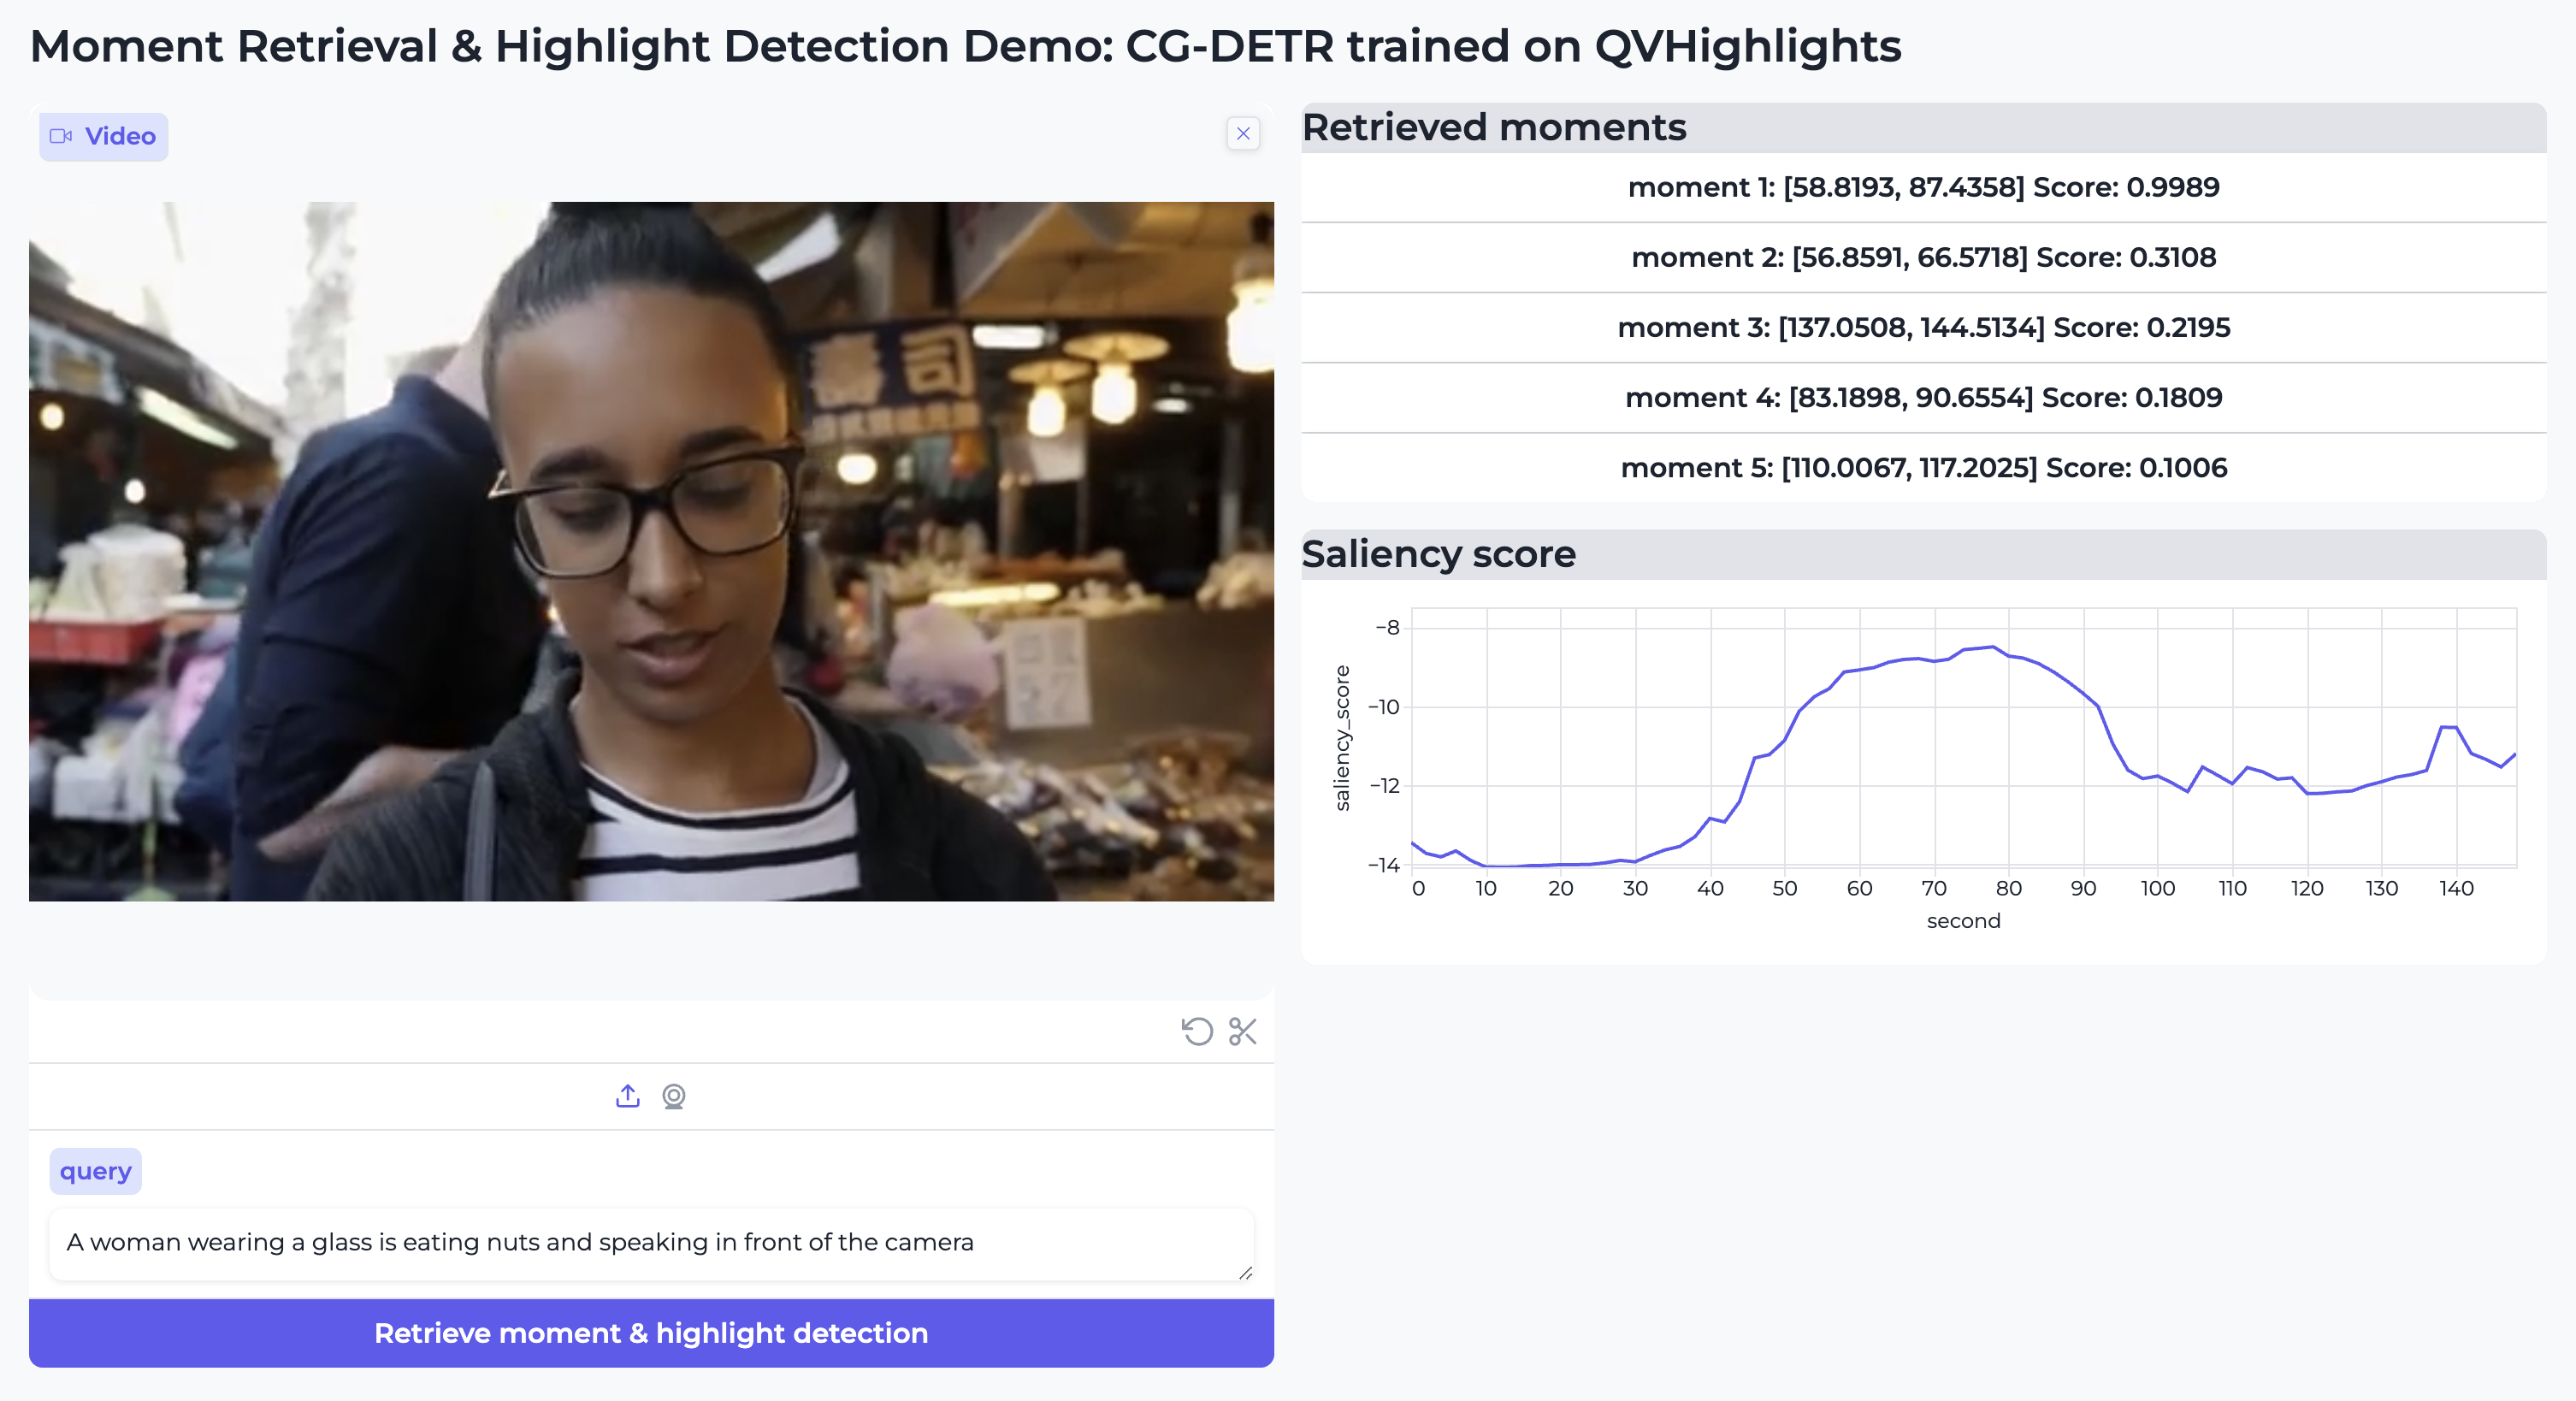Click the video preview frame
Viewport: 2576px width, 1401px height.
point(651,551)
